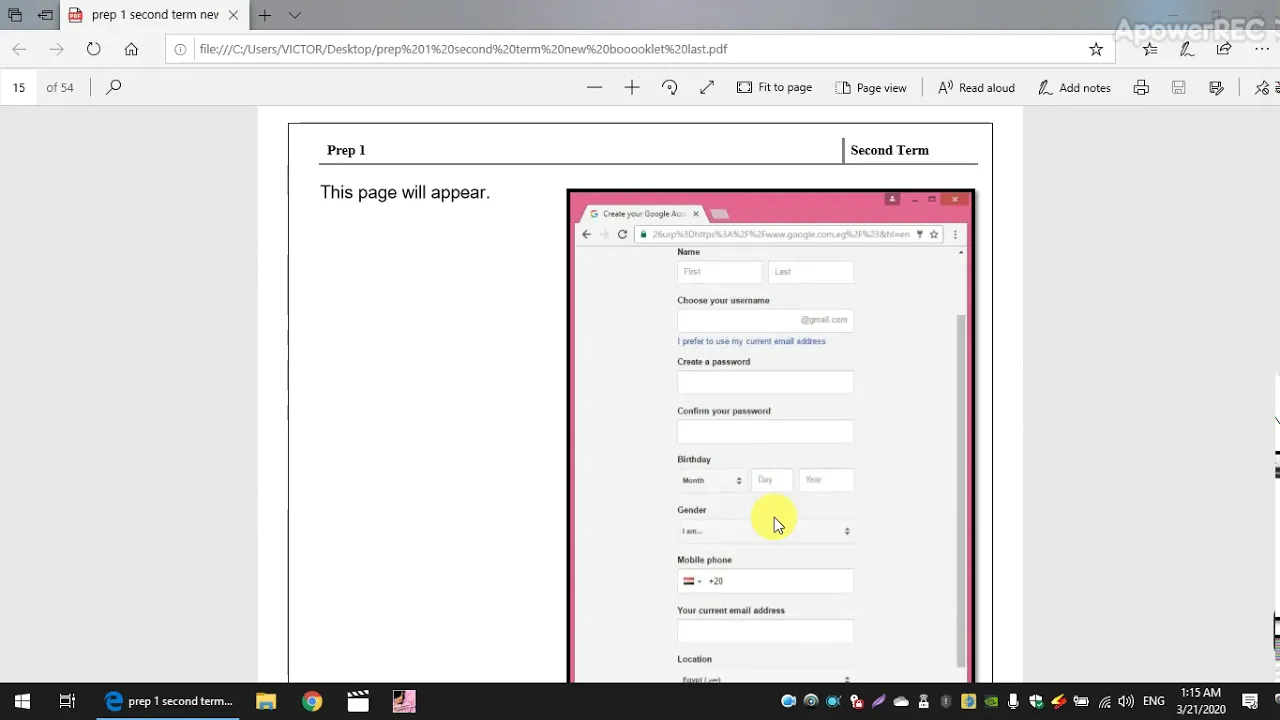Switch to the Edge taskbar button
The width and height of the screenshot is (1280, 720).
coord(169,701)
